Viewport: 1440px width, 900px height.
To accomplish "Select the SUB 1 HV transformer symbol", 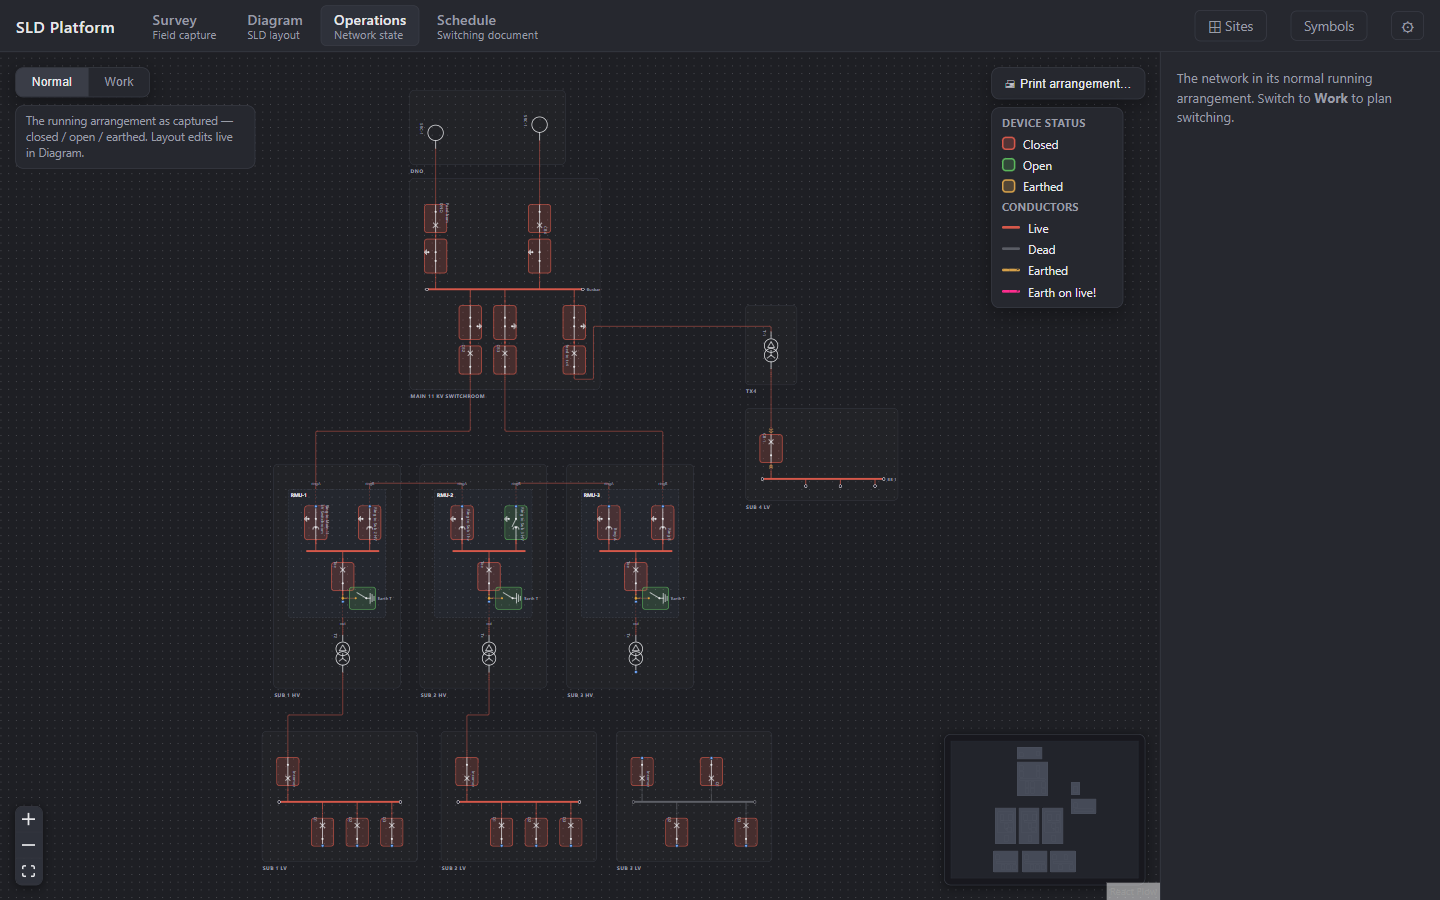I will coord(342,653).
